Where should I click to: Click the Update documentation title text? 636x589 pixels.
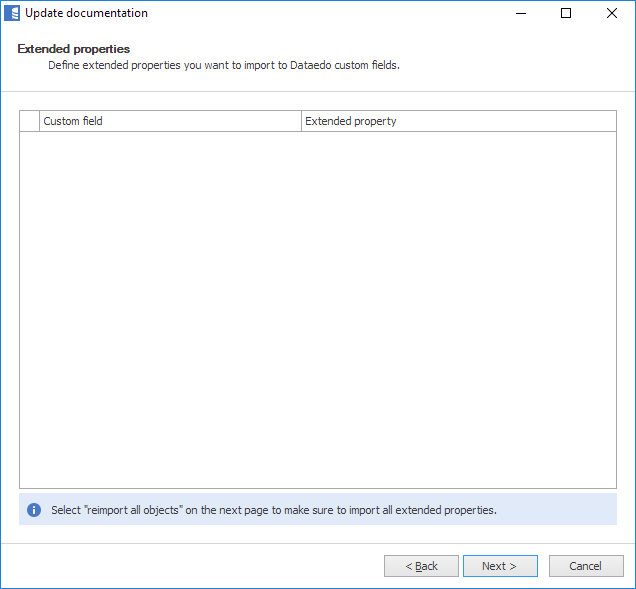tap(86, 13)
